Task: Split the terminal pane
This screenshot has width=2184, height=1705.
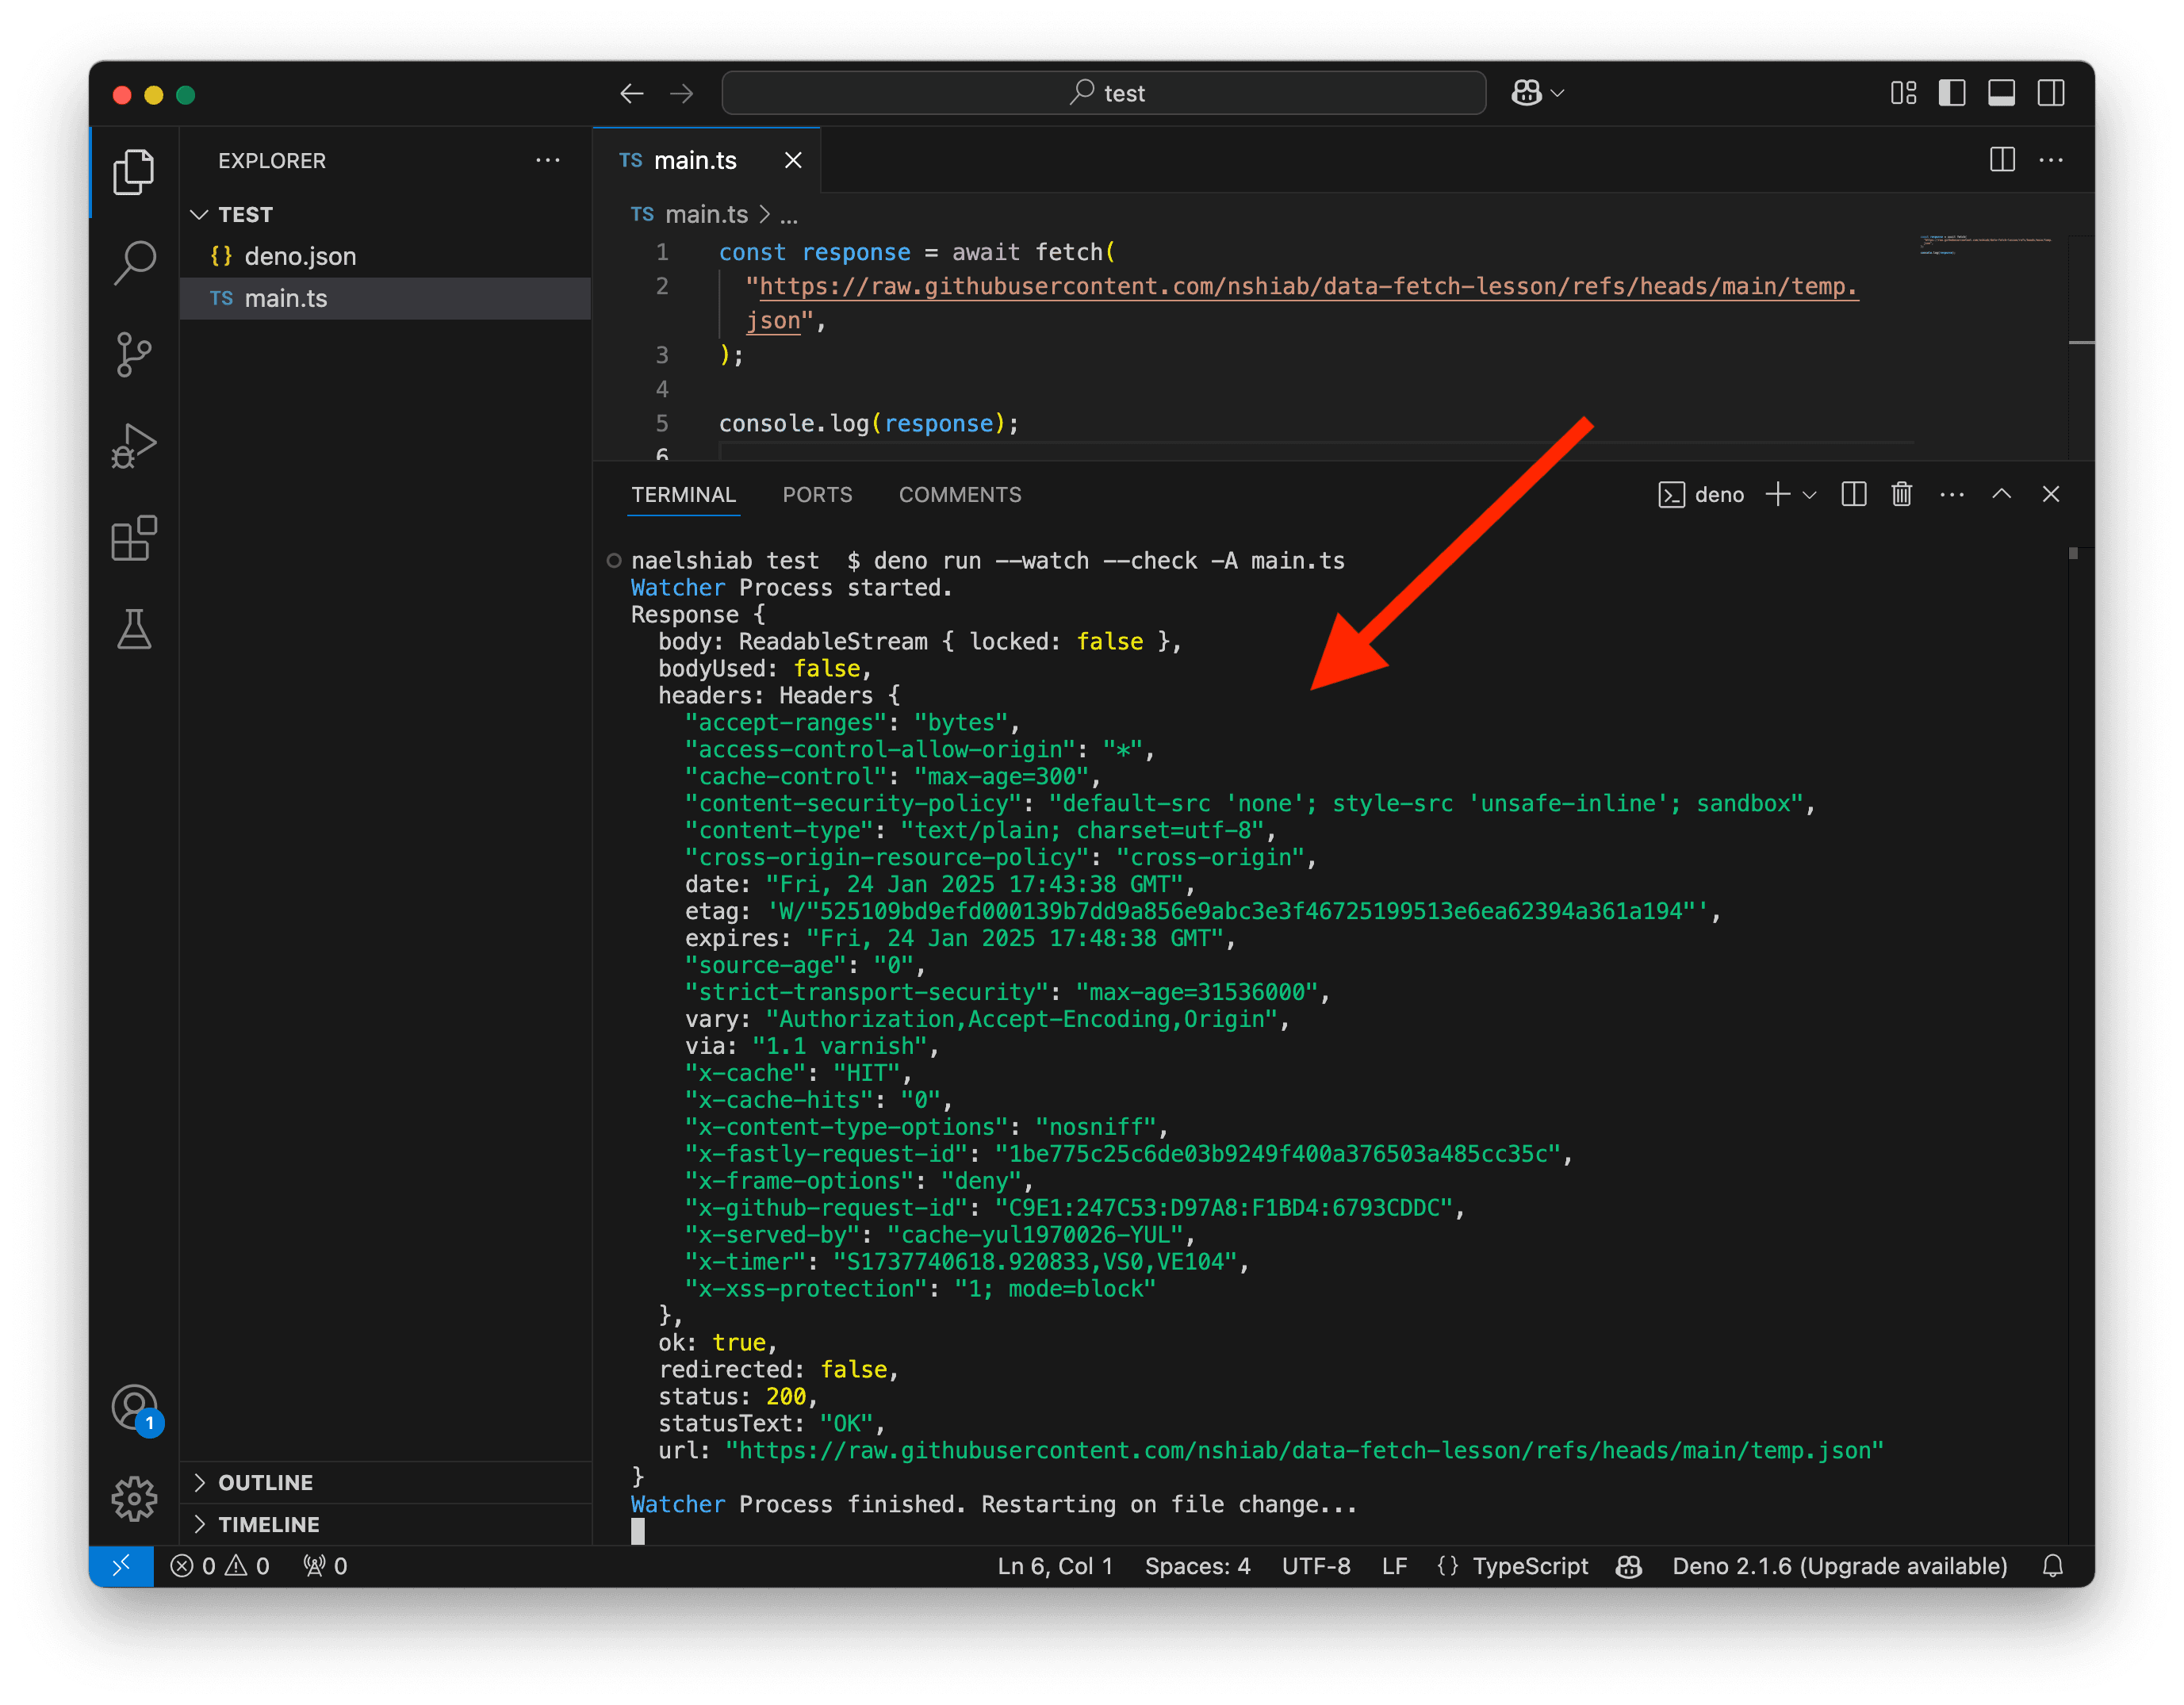Action: (x=1853, y=494)
